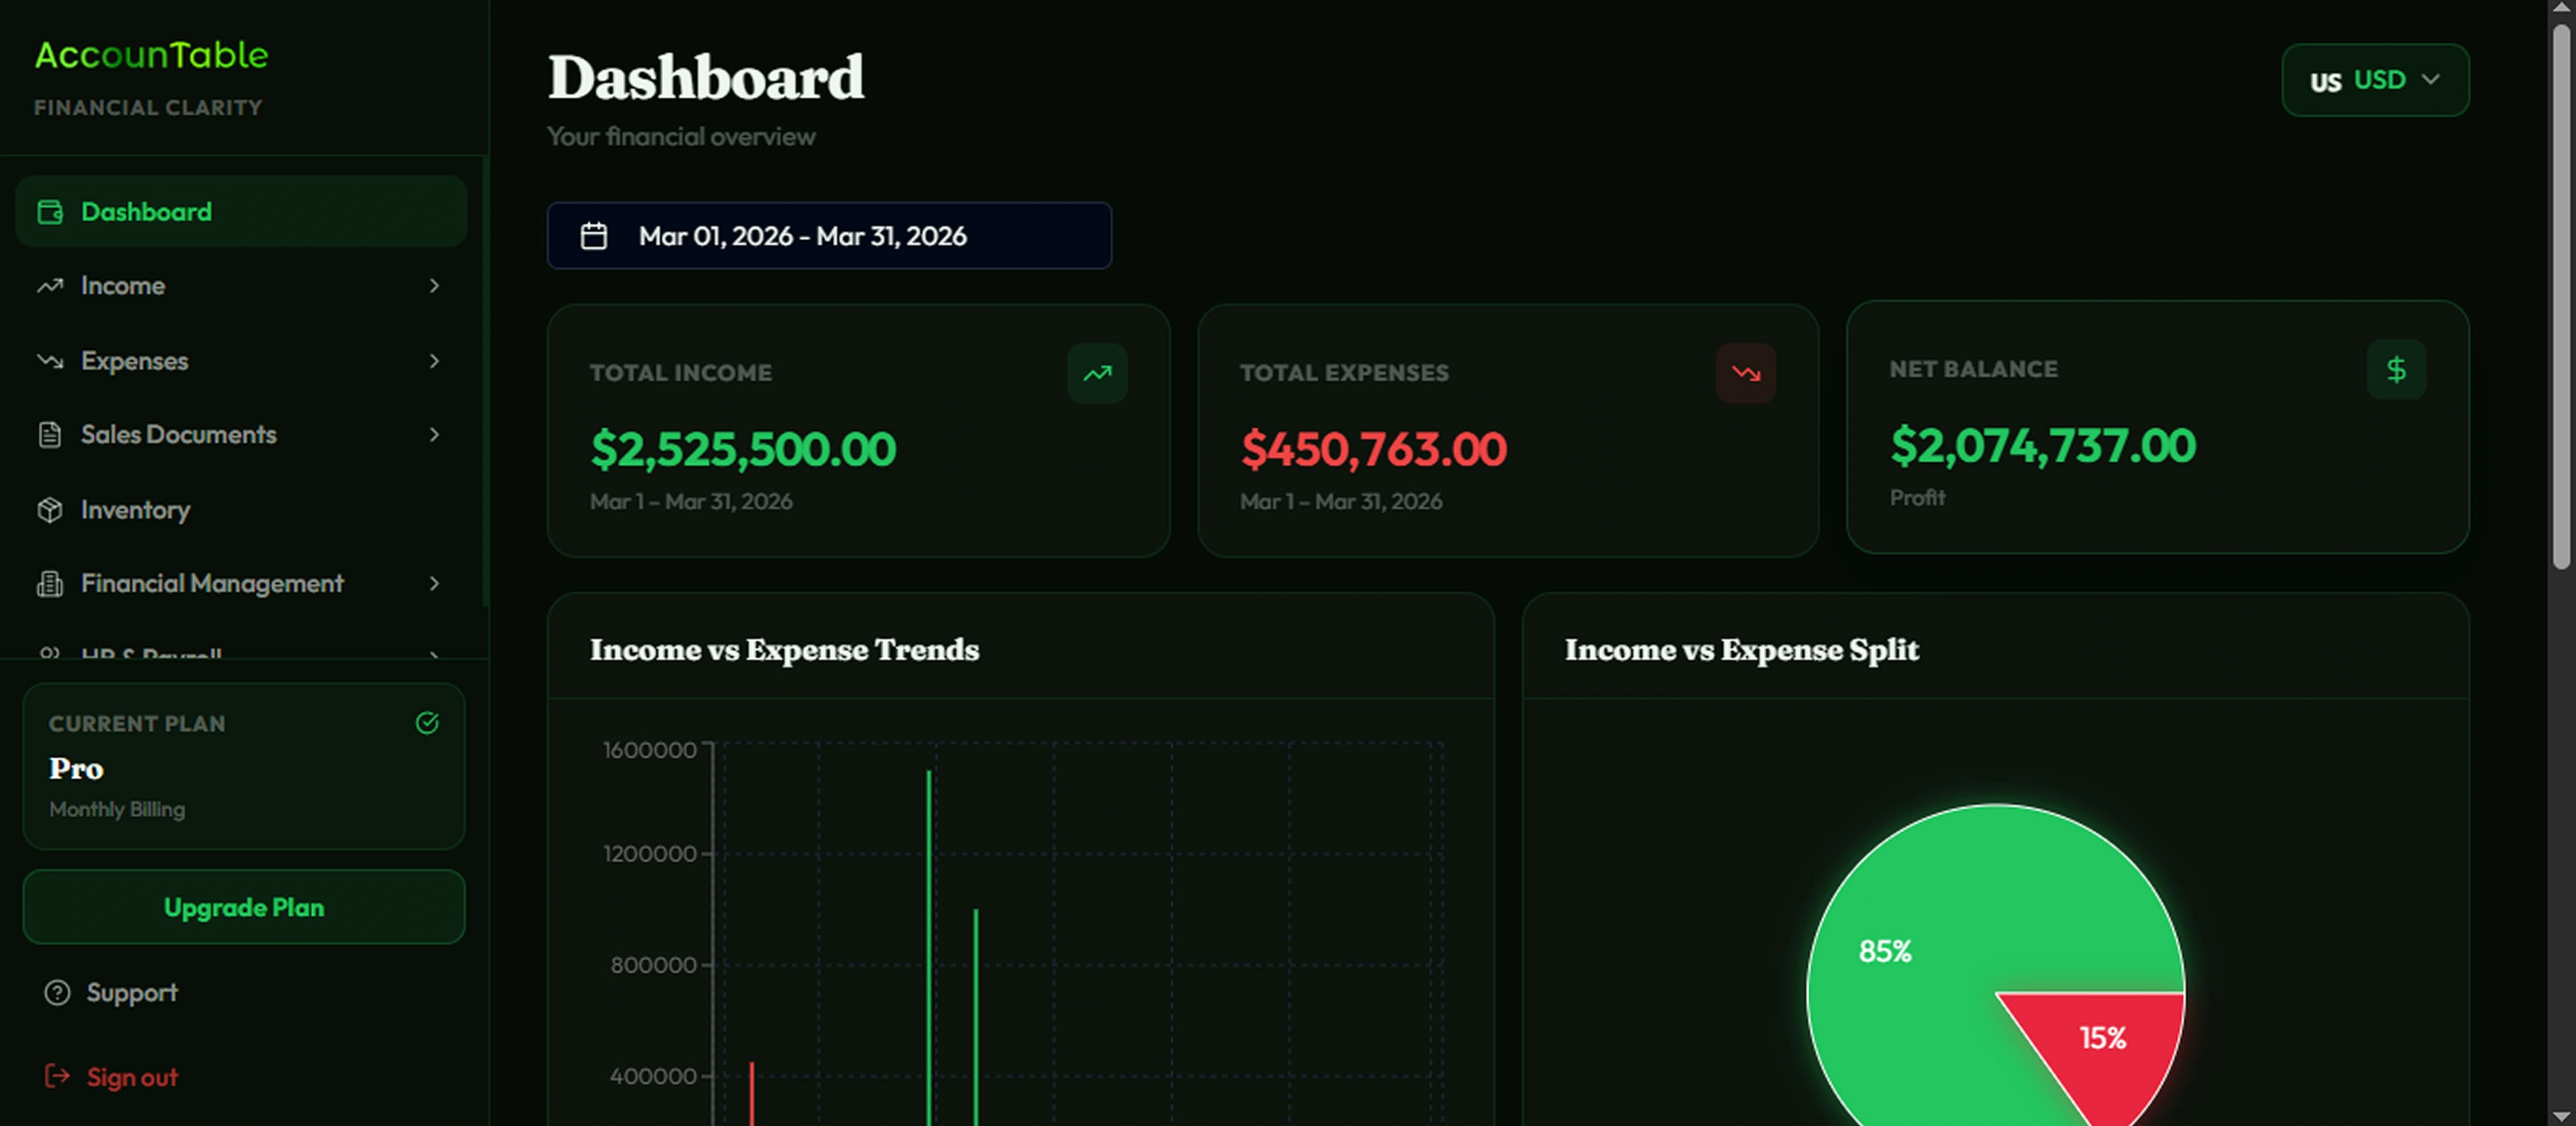Click the Financial Management building icon
Image resolution: width=2576 pixels, height=1126 pixels.
[50, 583]
